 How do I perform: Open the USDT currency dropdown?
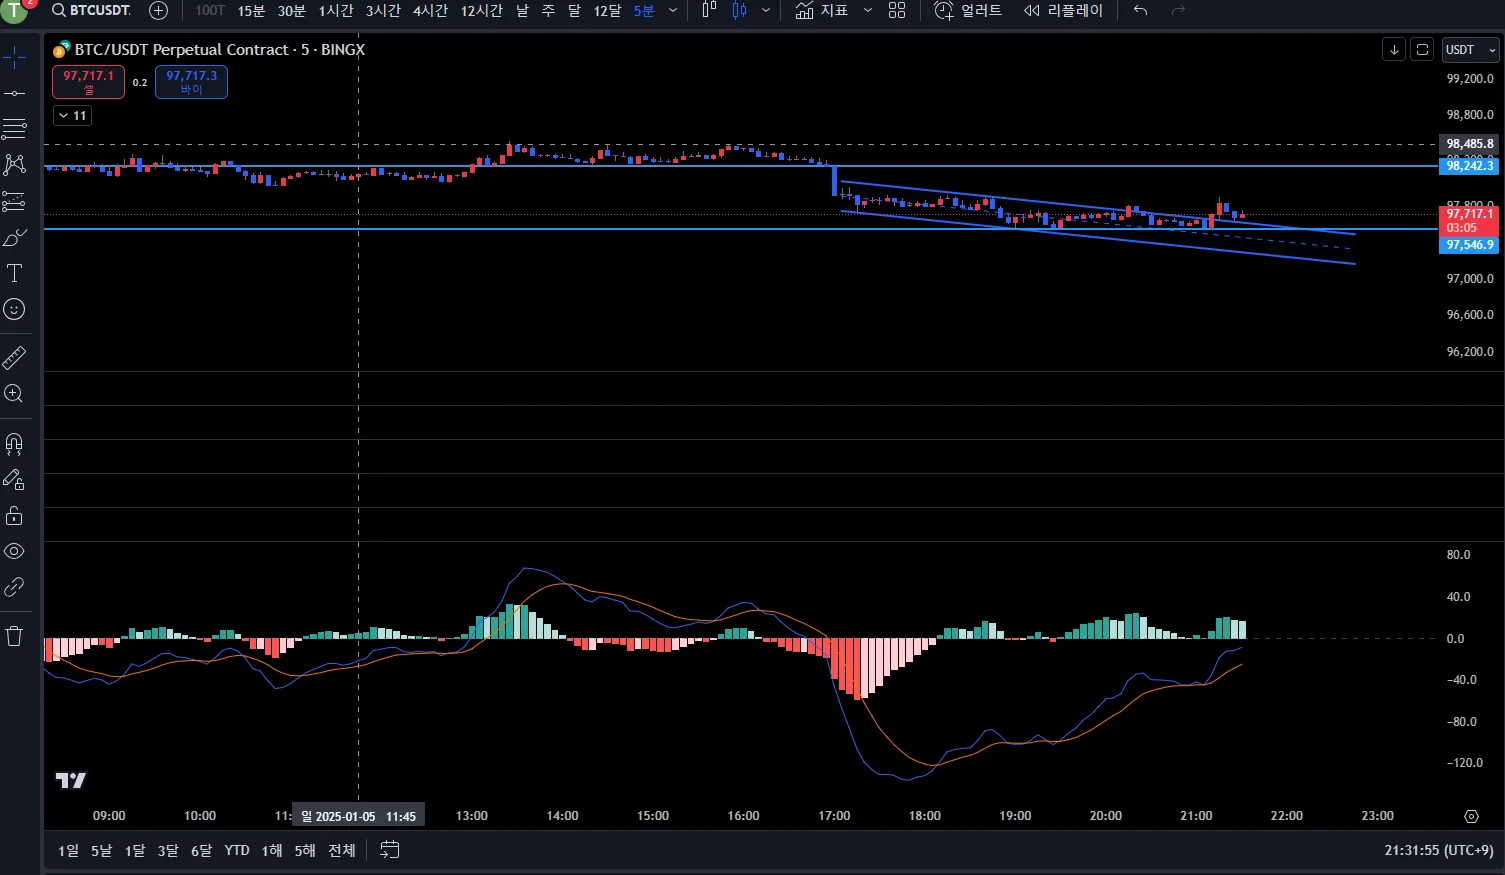(x=1470, y=50)
